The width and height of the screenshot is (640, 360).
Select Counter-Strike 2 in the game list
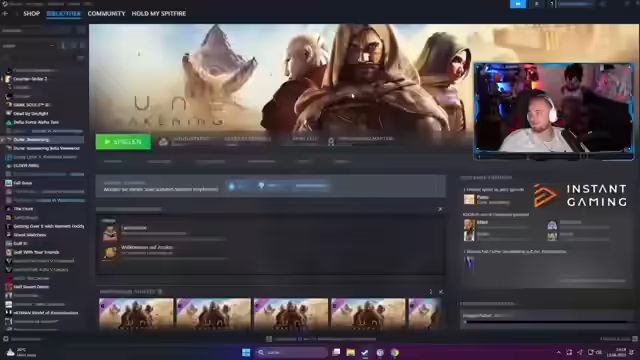click(x=30, y=79)
